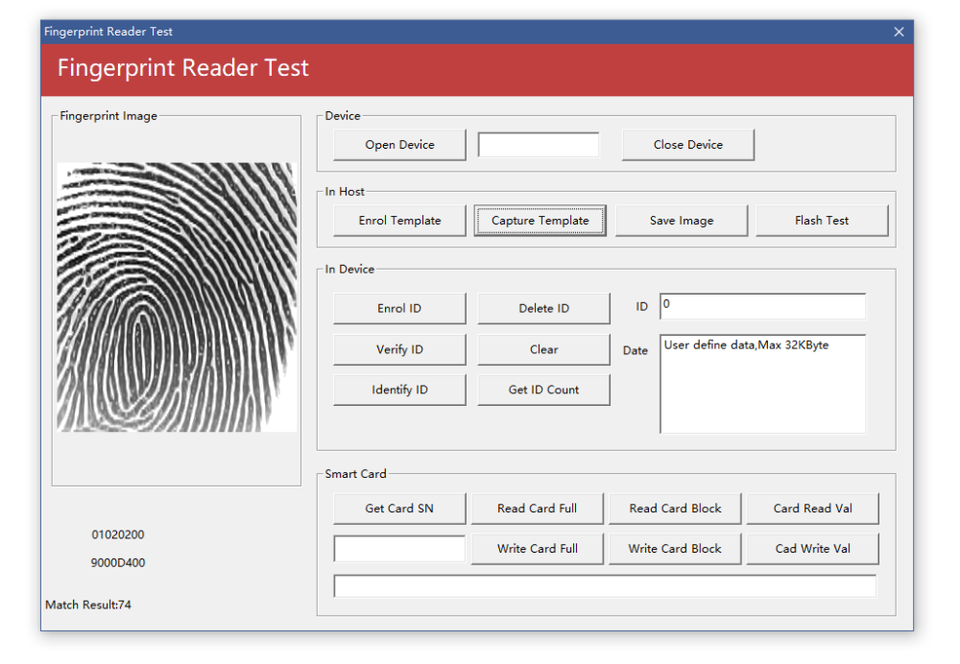Click the Card Read Val button

(812, 509)
